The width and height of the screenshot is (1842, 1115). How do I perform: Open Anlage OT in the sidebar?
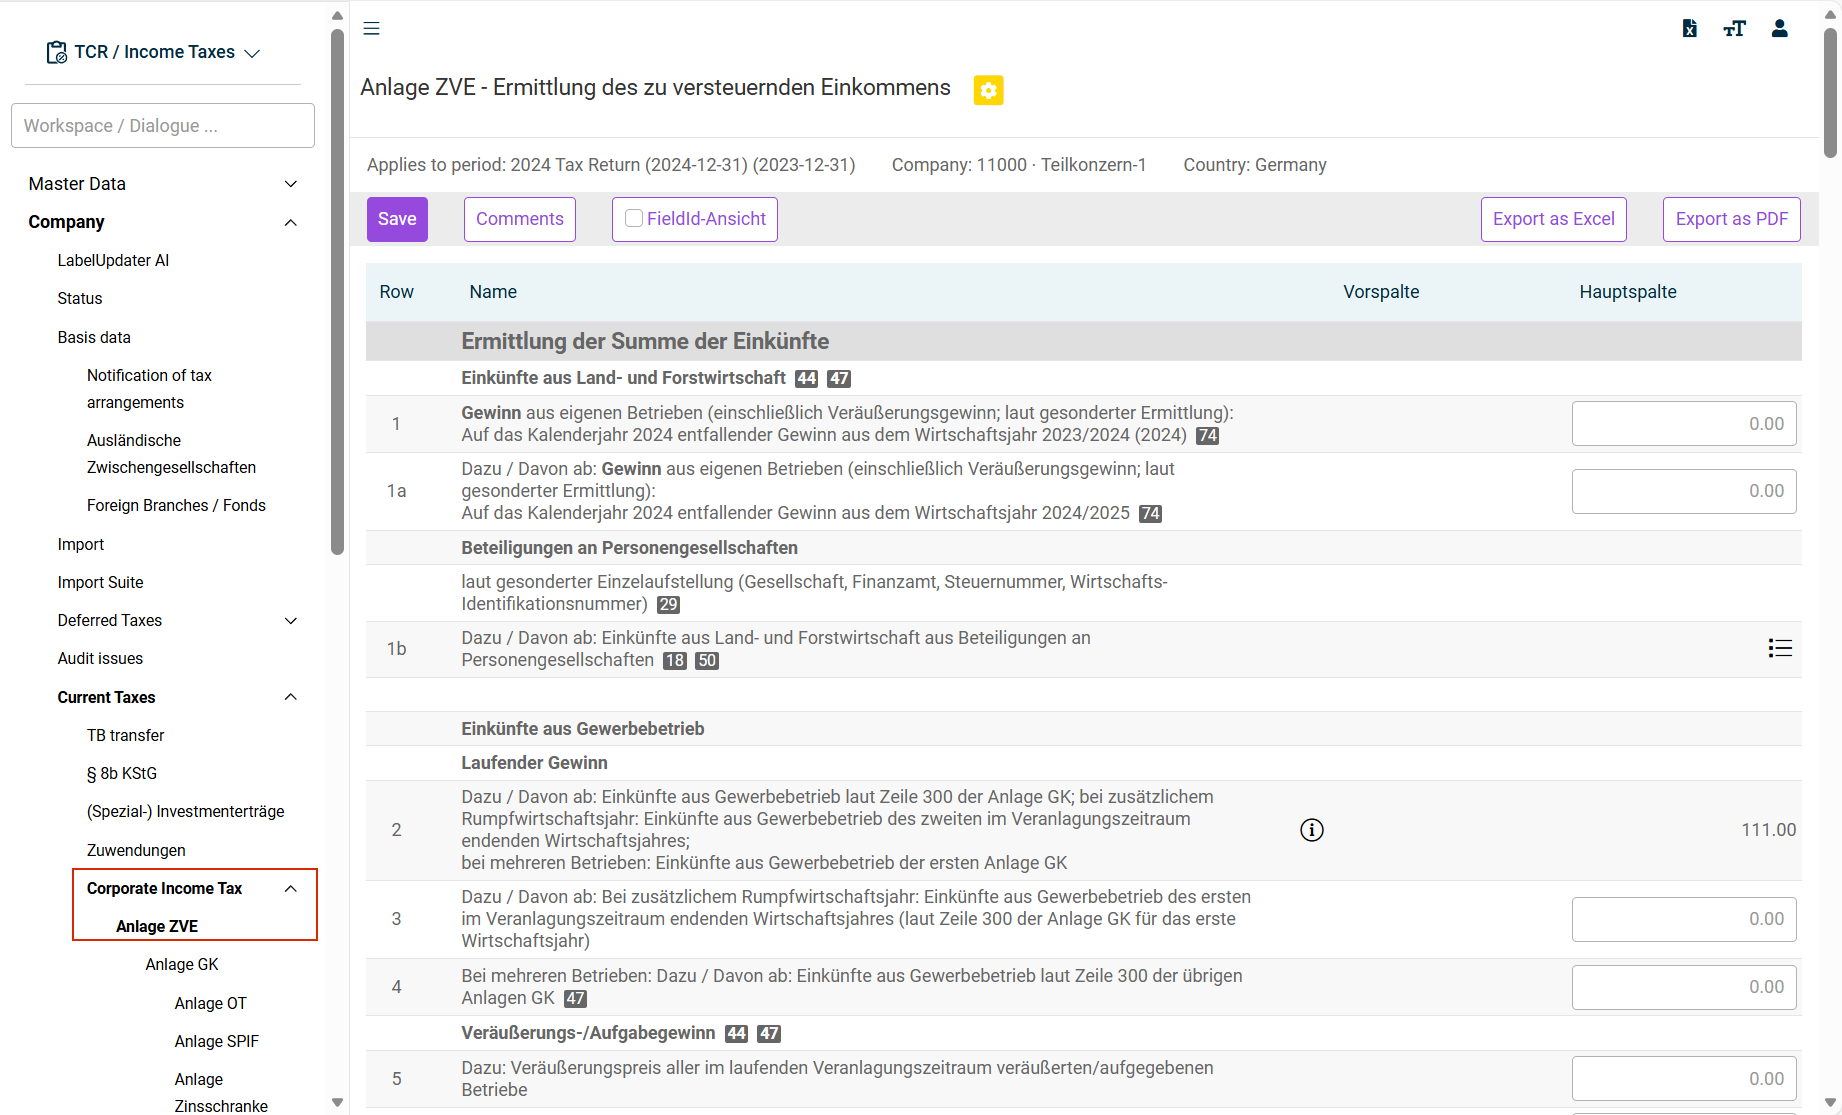210,1003
